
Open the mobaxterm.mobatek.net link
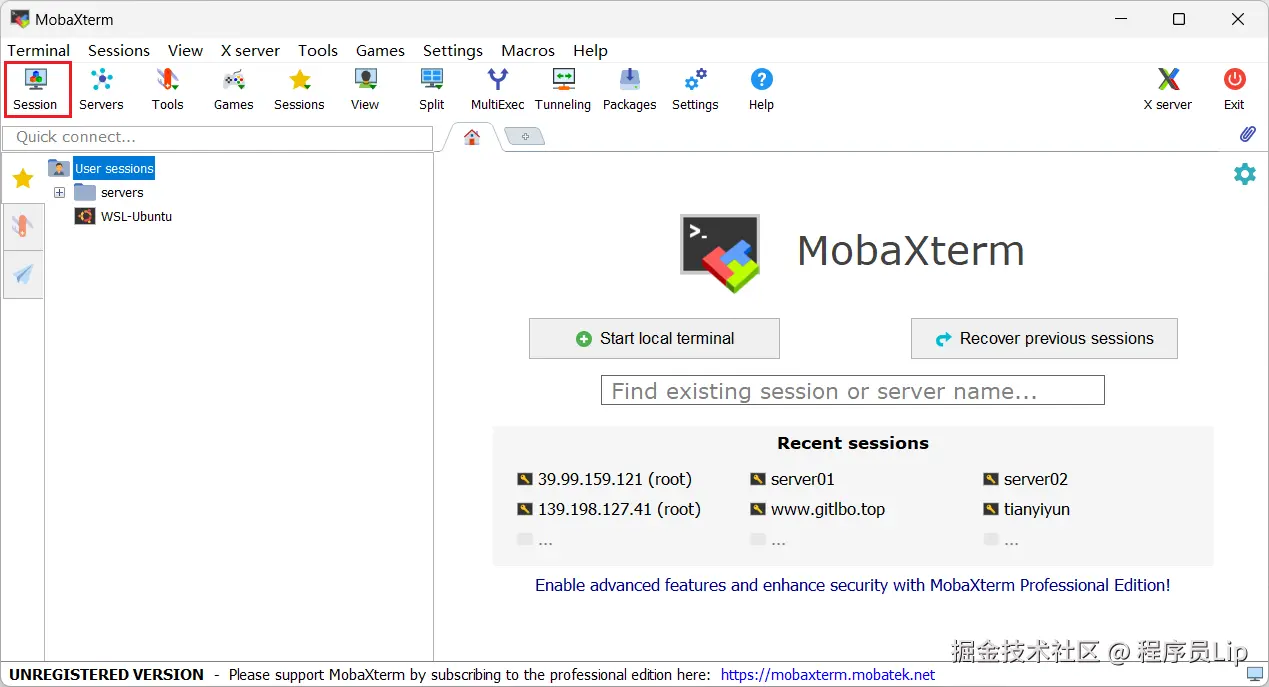point(828,675)
